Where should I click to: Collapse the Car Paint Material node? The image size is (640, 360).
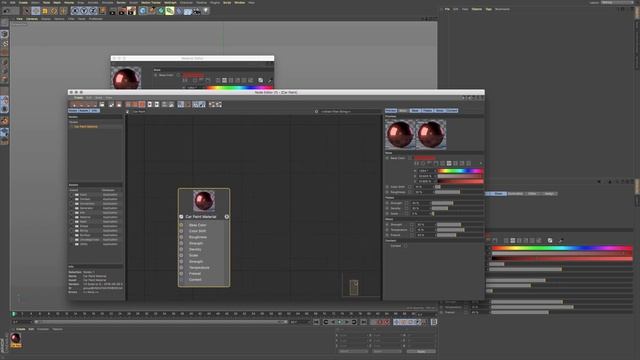coord(181,217)
